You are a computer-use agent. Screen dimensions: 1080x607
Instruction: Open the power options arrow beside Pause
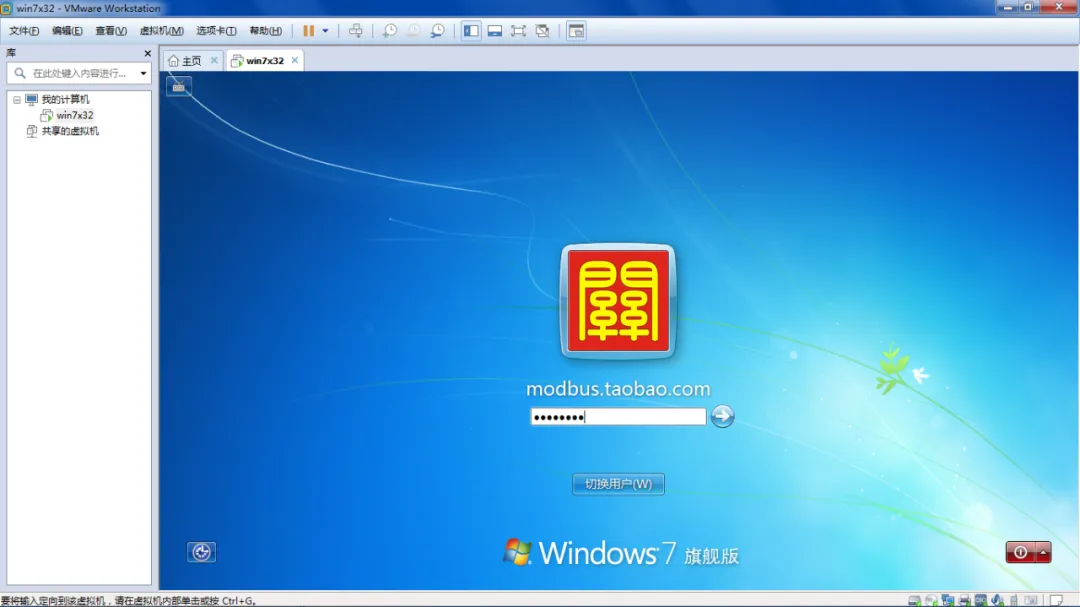pos(325,30)
